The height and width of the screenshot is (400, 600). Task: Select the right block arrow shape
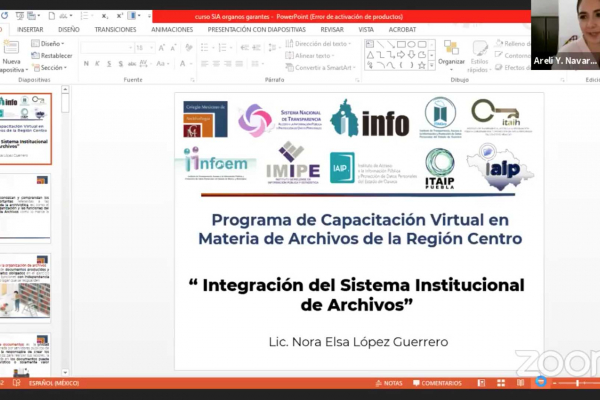click(x=401, y=55)
